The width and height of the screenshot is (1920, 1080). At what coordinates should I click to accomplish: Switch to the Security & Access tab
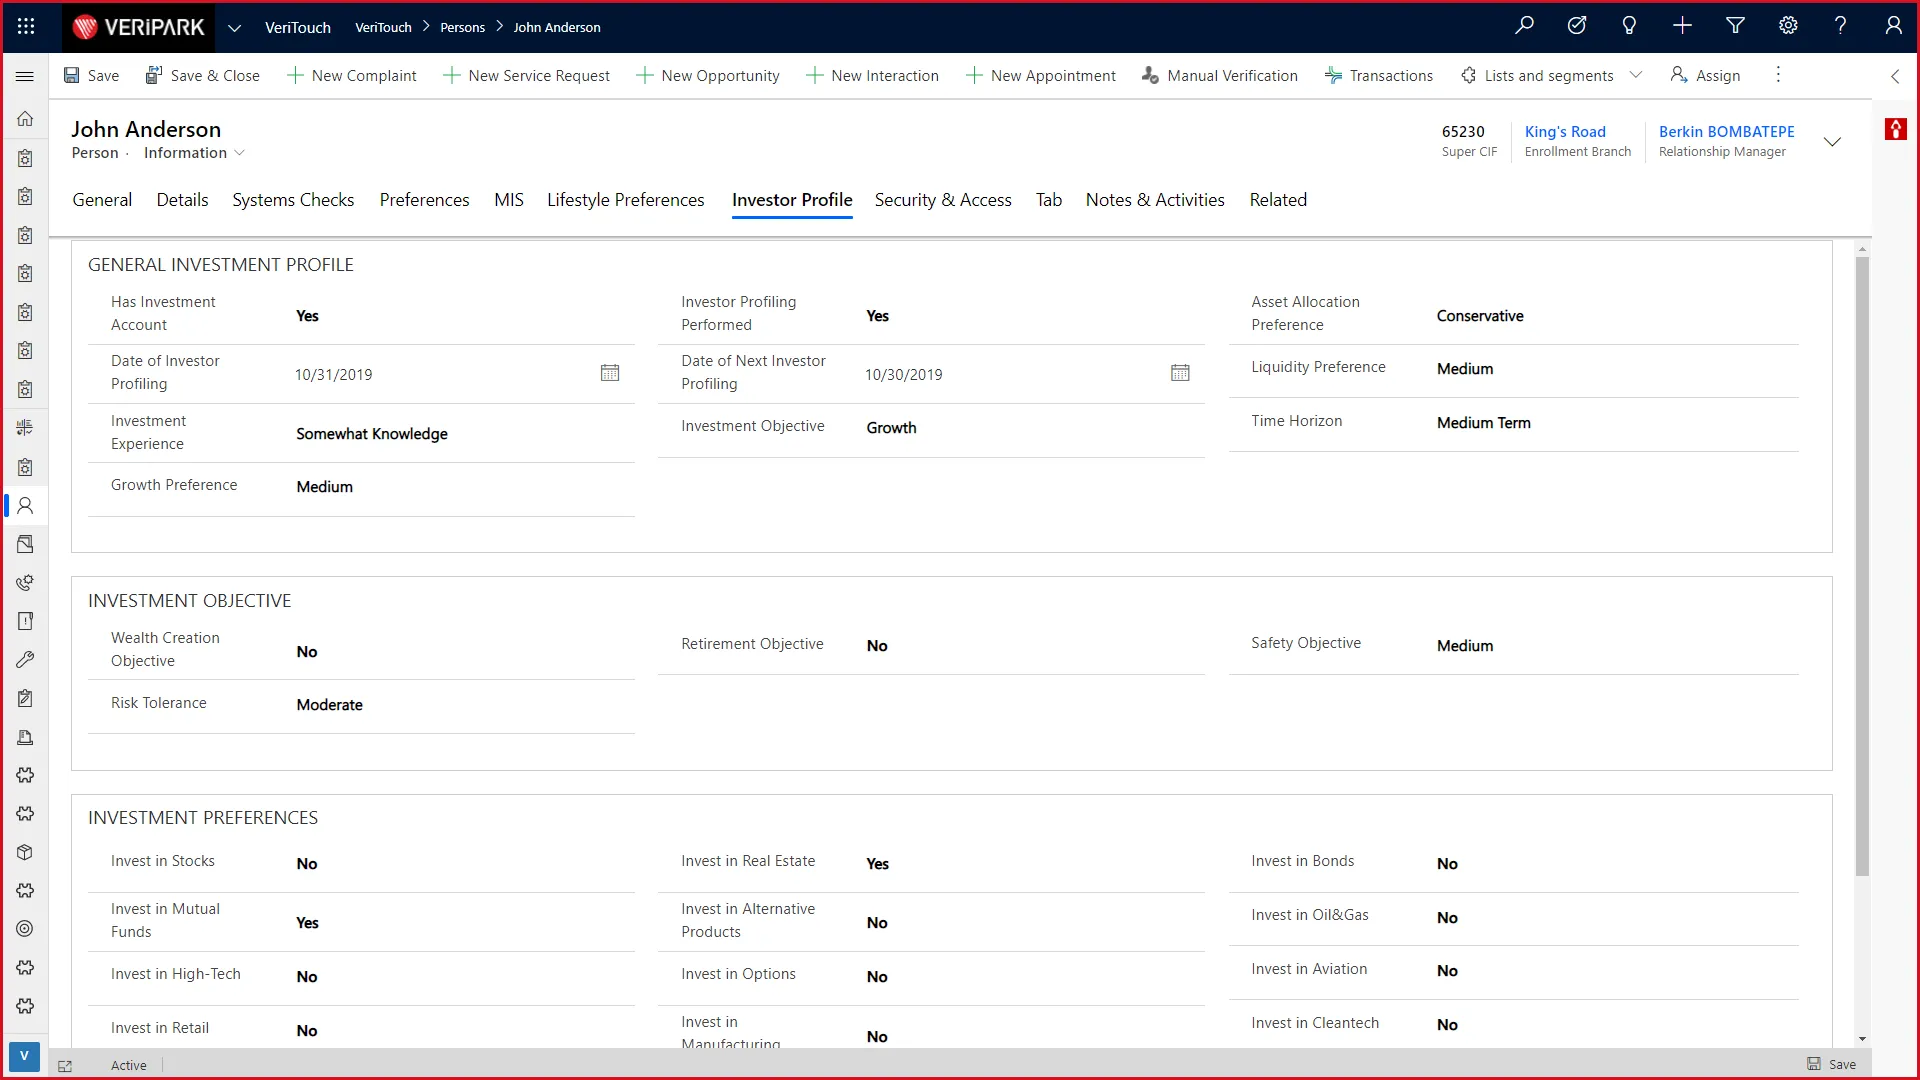(942, 200)
